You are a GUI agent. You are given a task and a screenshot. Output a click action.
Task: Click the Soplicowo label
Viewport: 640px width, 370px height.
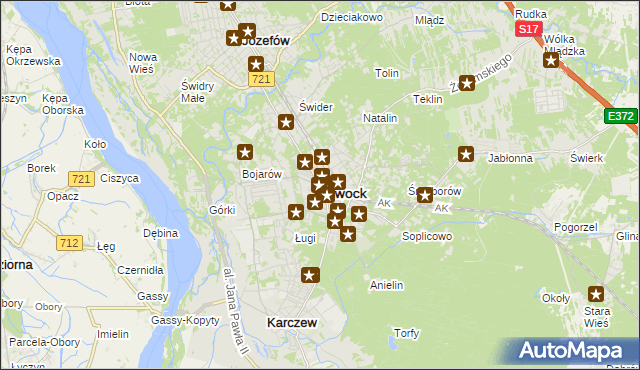[427, 236]
